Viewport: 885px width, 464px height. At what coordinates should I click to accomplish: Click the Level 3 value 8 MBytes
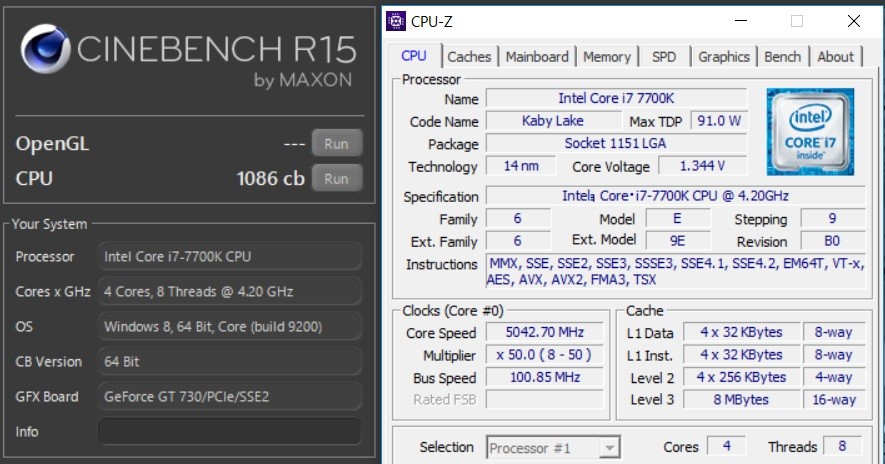[x=742, y=399]
